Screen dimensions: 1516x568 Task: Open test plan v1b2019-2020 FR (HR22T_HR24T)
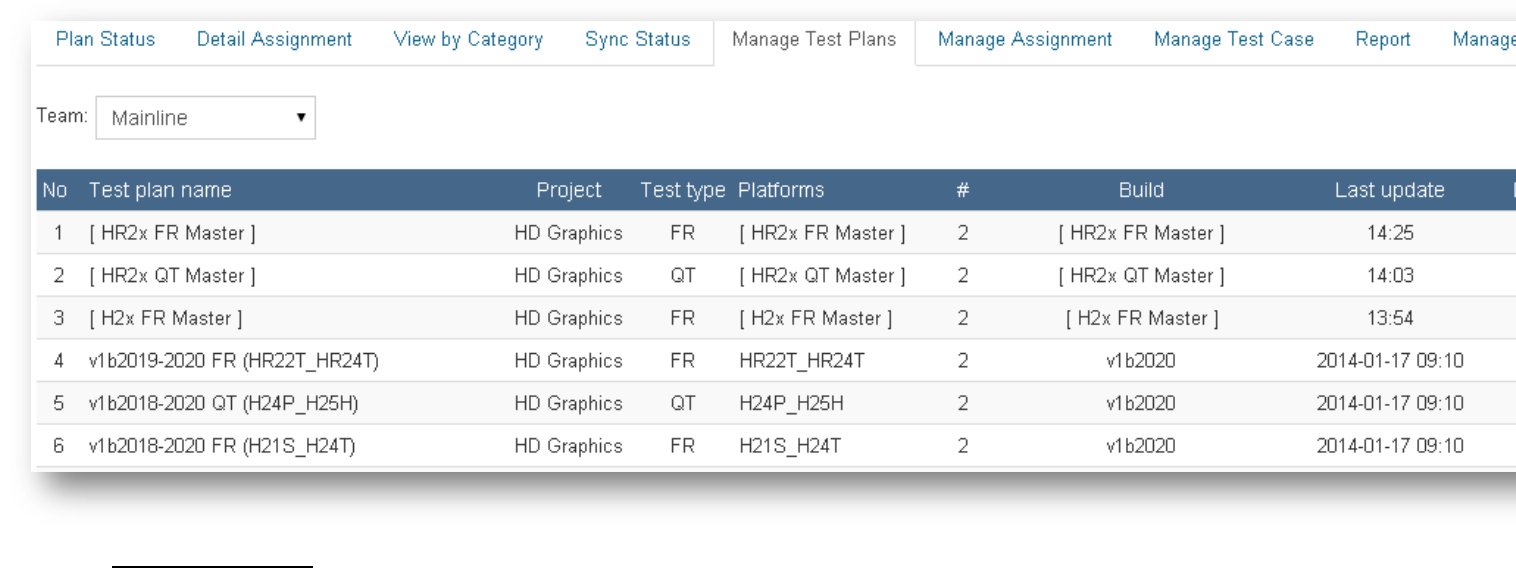(233, 361)
